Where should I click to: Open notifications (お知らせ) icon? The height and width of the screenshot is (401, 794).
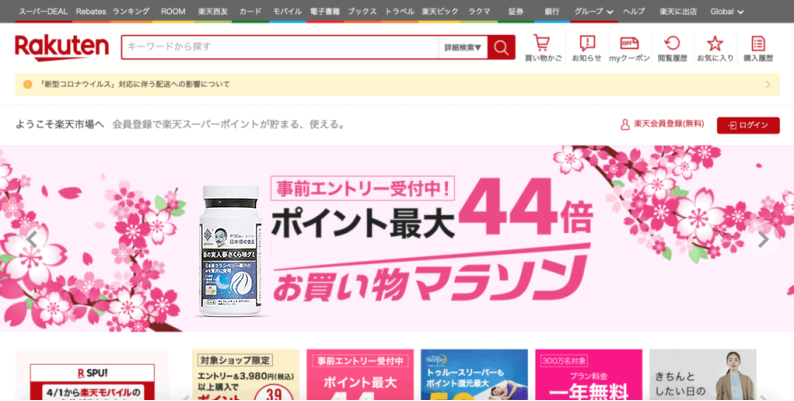586,48
